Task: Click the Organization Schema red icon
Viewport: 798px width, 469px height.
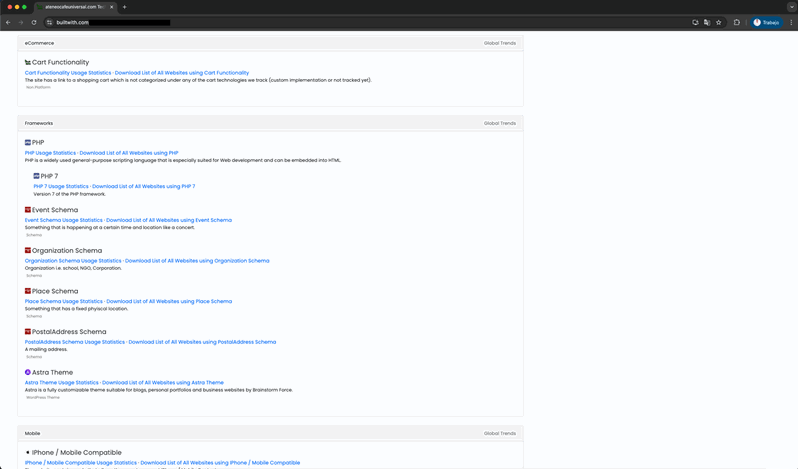Action: [x=27, y=250]
